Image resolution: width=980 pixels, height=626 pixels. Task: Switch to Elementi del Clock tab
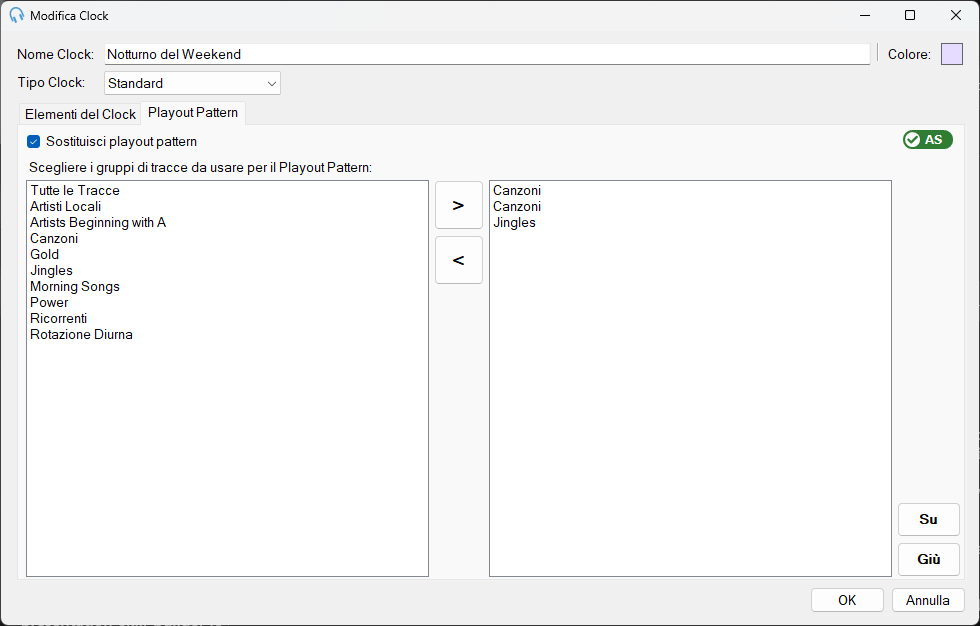click(80, 114)
